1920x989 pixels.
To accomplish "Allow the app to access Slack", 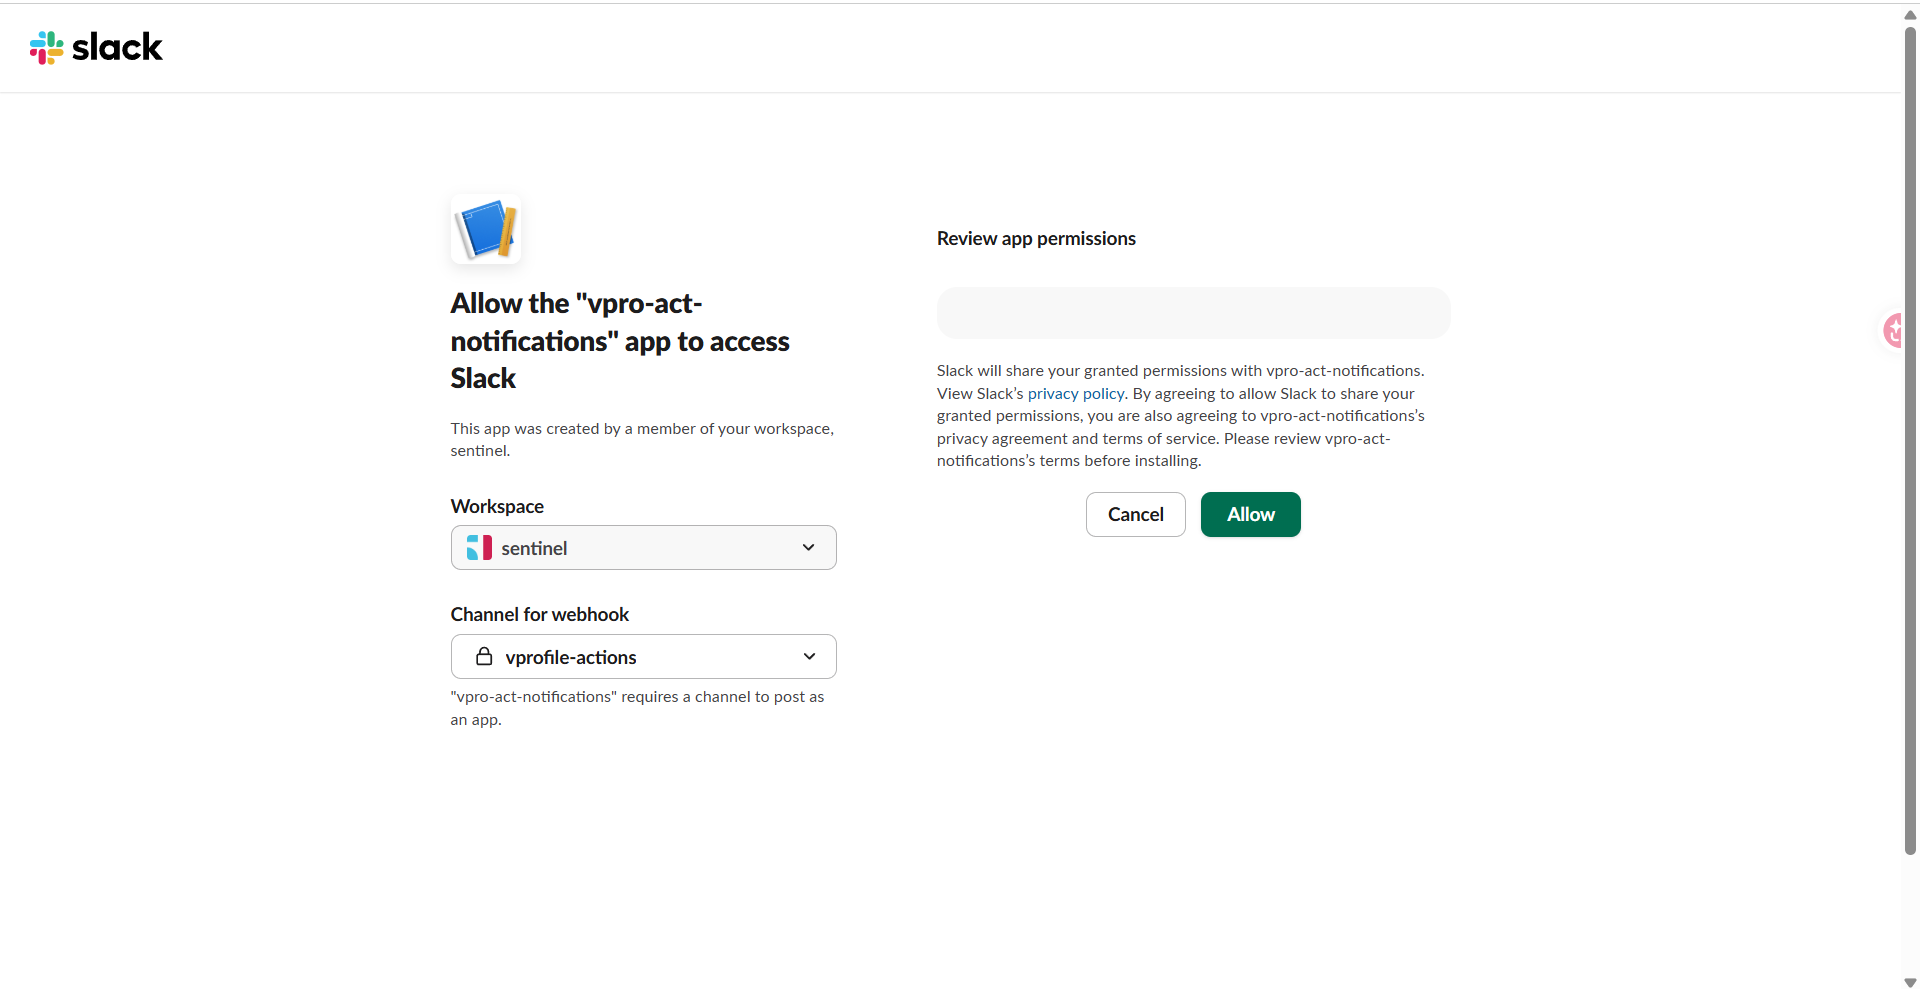I will click(1250, 514).
